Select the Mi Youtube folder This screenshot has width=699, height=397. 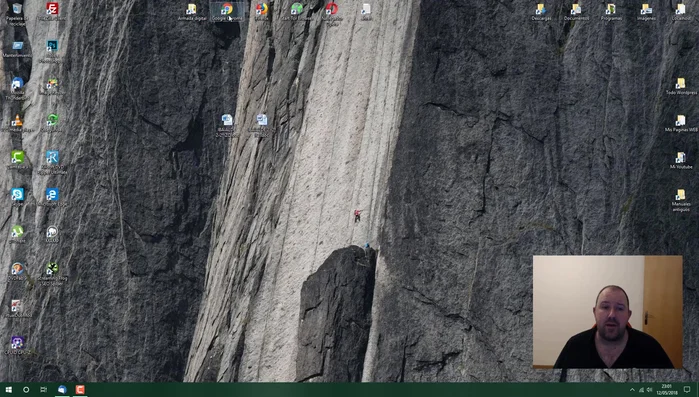tap(681, 160)
